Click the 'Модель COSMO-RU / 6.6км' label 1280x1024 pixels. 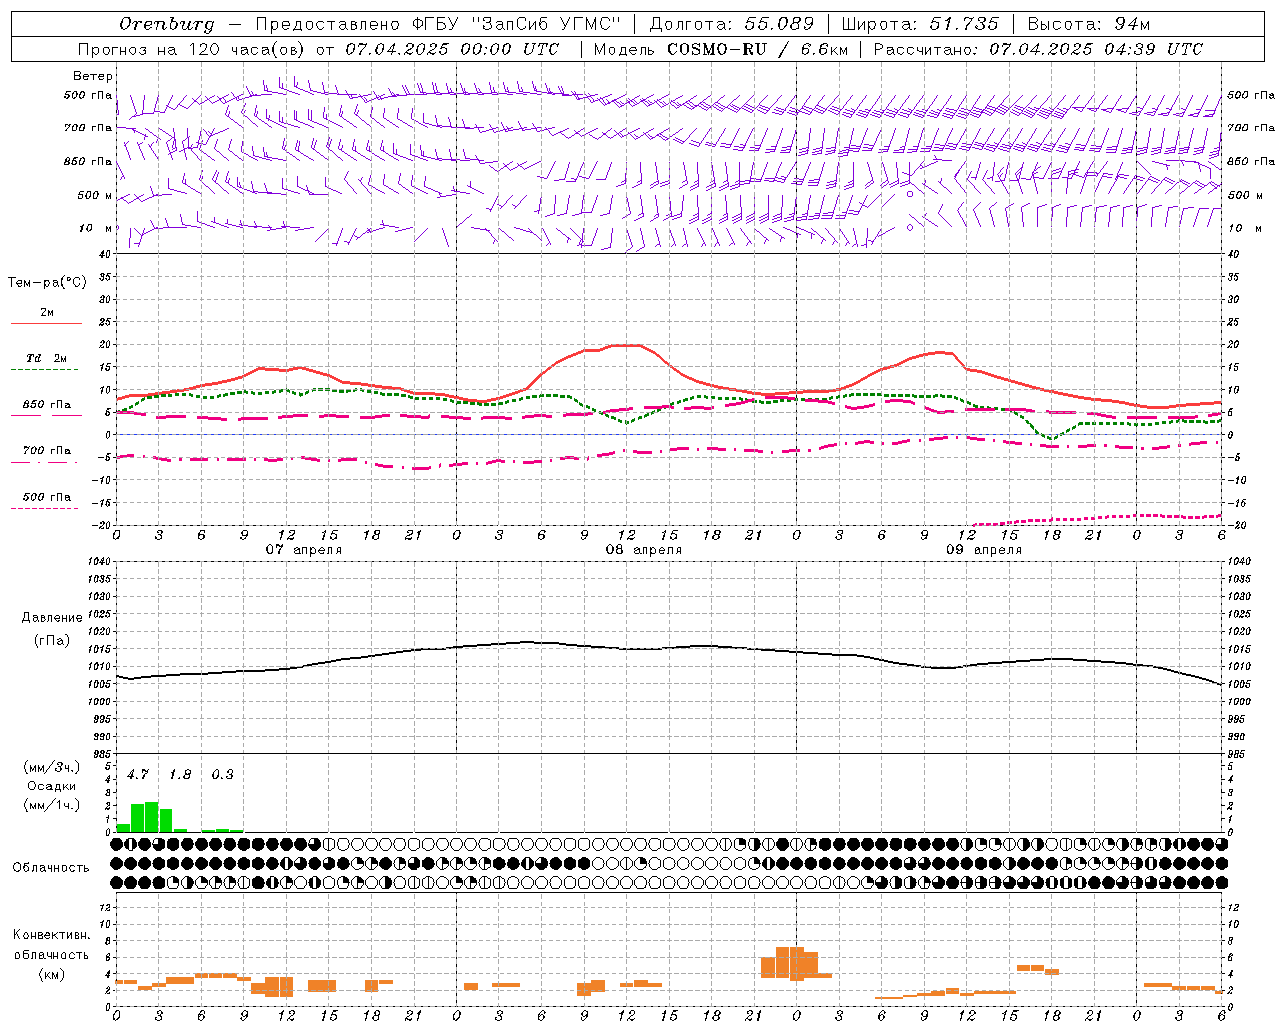pyautogui.click(x=721, y=49)
